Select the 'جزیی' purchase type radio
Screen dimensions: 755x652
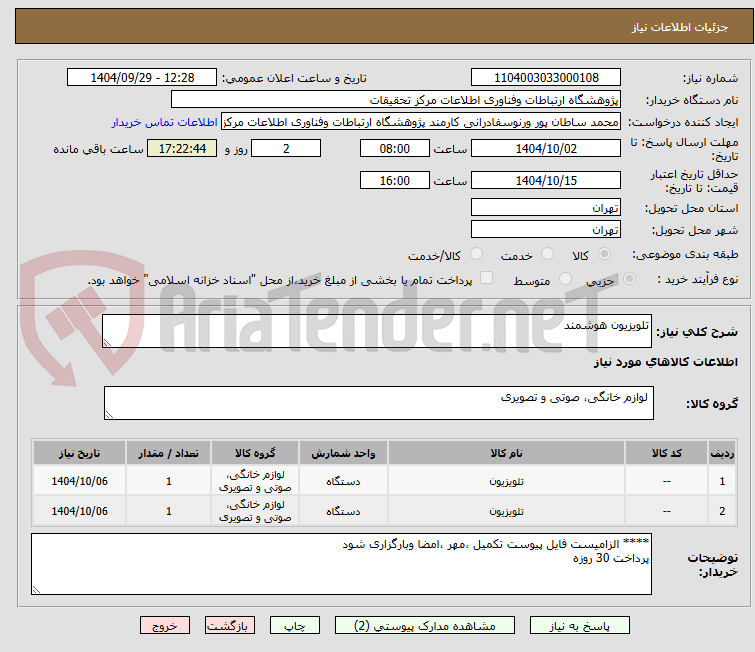coord(629,279)
